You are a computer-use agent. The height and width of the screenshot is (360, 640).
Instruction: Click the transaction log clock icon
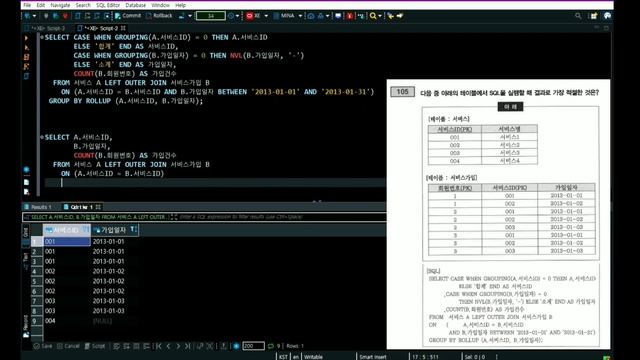pos(231,16)
